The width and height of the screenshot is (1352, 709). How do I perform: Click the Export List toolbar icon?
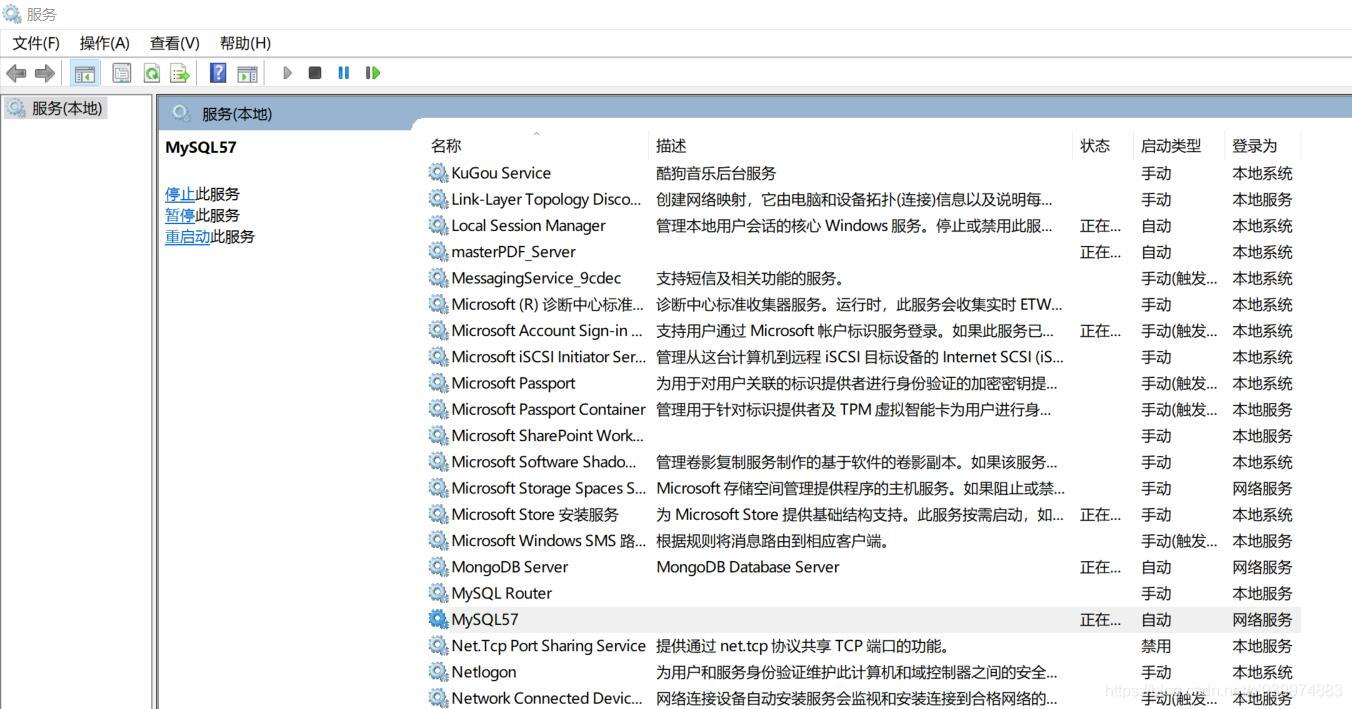click(x=180, y=73)
